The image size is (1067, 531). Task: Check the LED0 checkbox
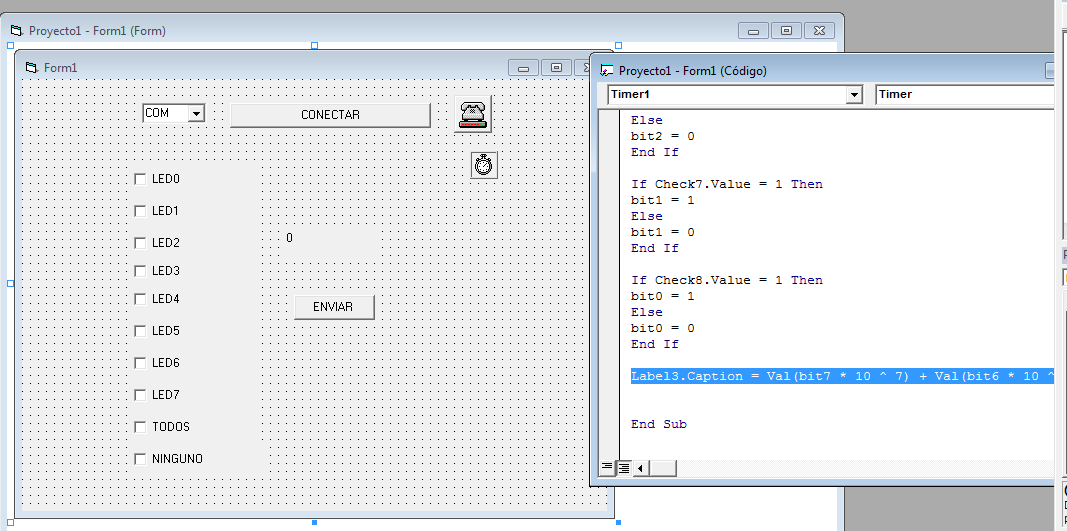tap(140, 179)
